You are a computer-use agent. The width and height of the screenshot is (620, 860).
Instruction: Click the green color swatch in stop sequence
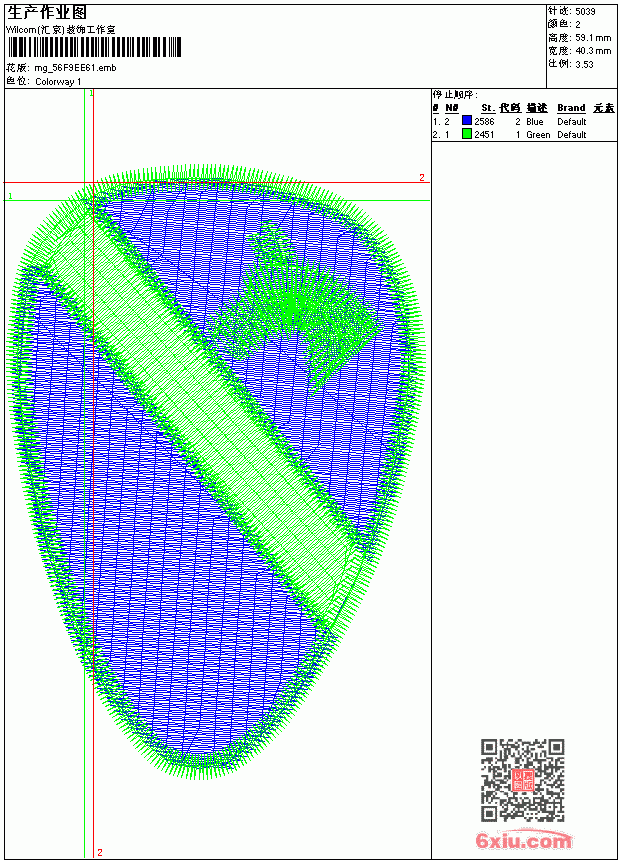click(x=467, y=134)
